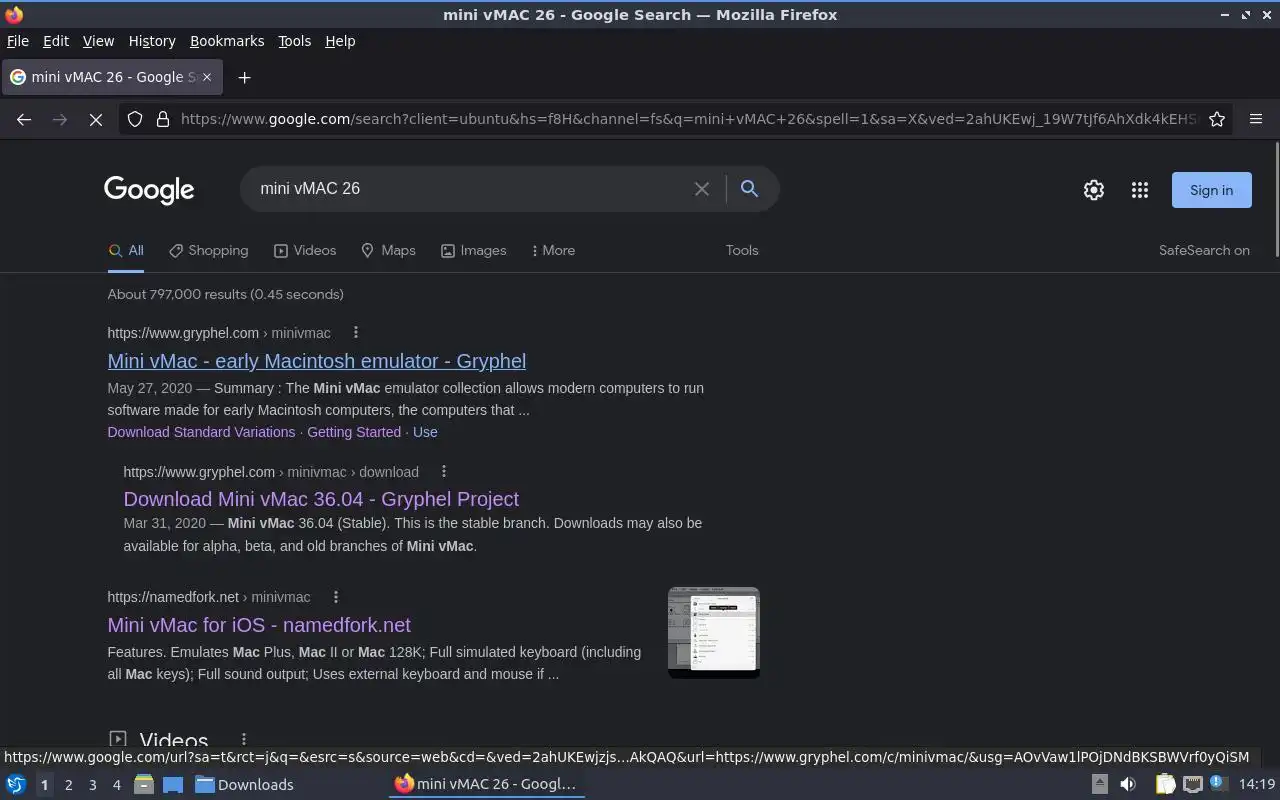Open options for the namedfork.net result
The image size is (1280, 800).
point(336,597)
